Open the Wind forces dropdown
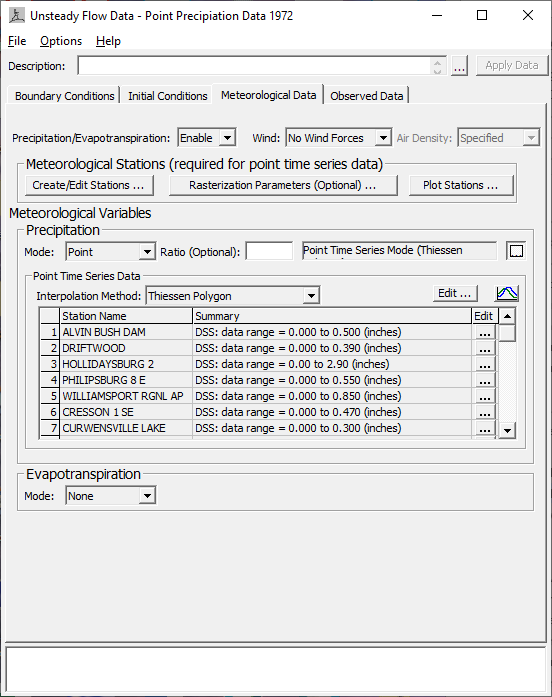The image size is (552, 697). click(383, 138)
